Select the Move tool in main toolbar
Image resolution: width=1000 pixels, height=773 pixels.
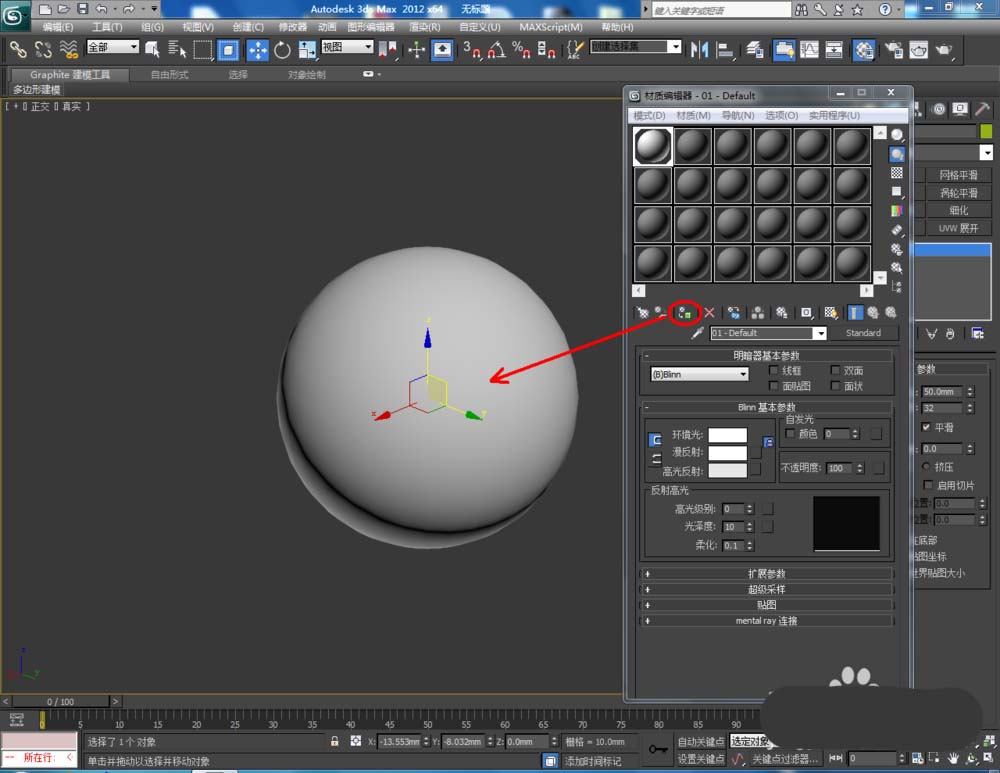tap(257, 49)
